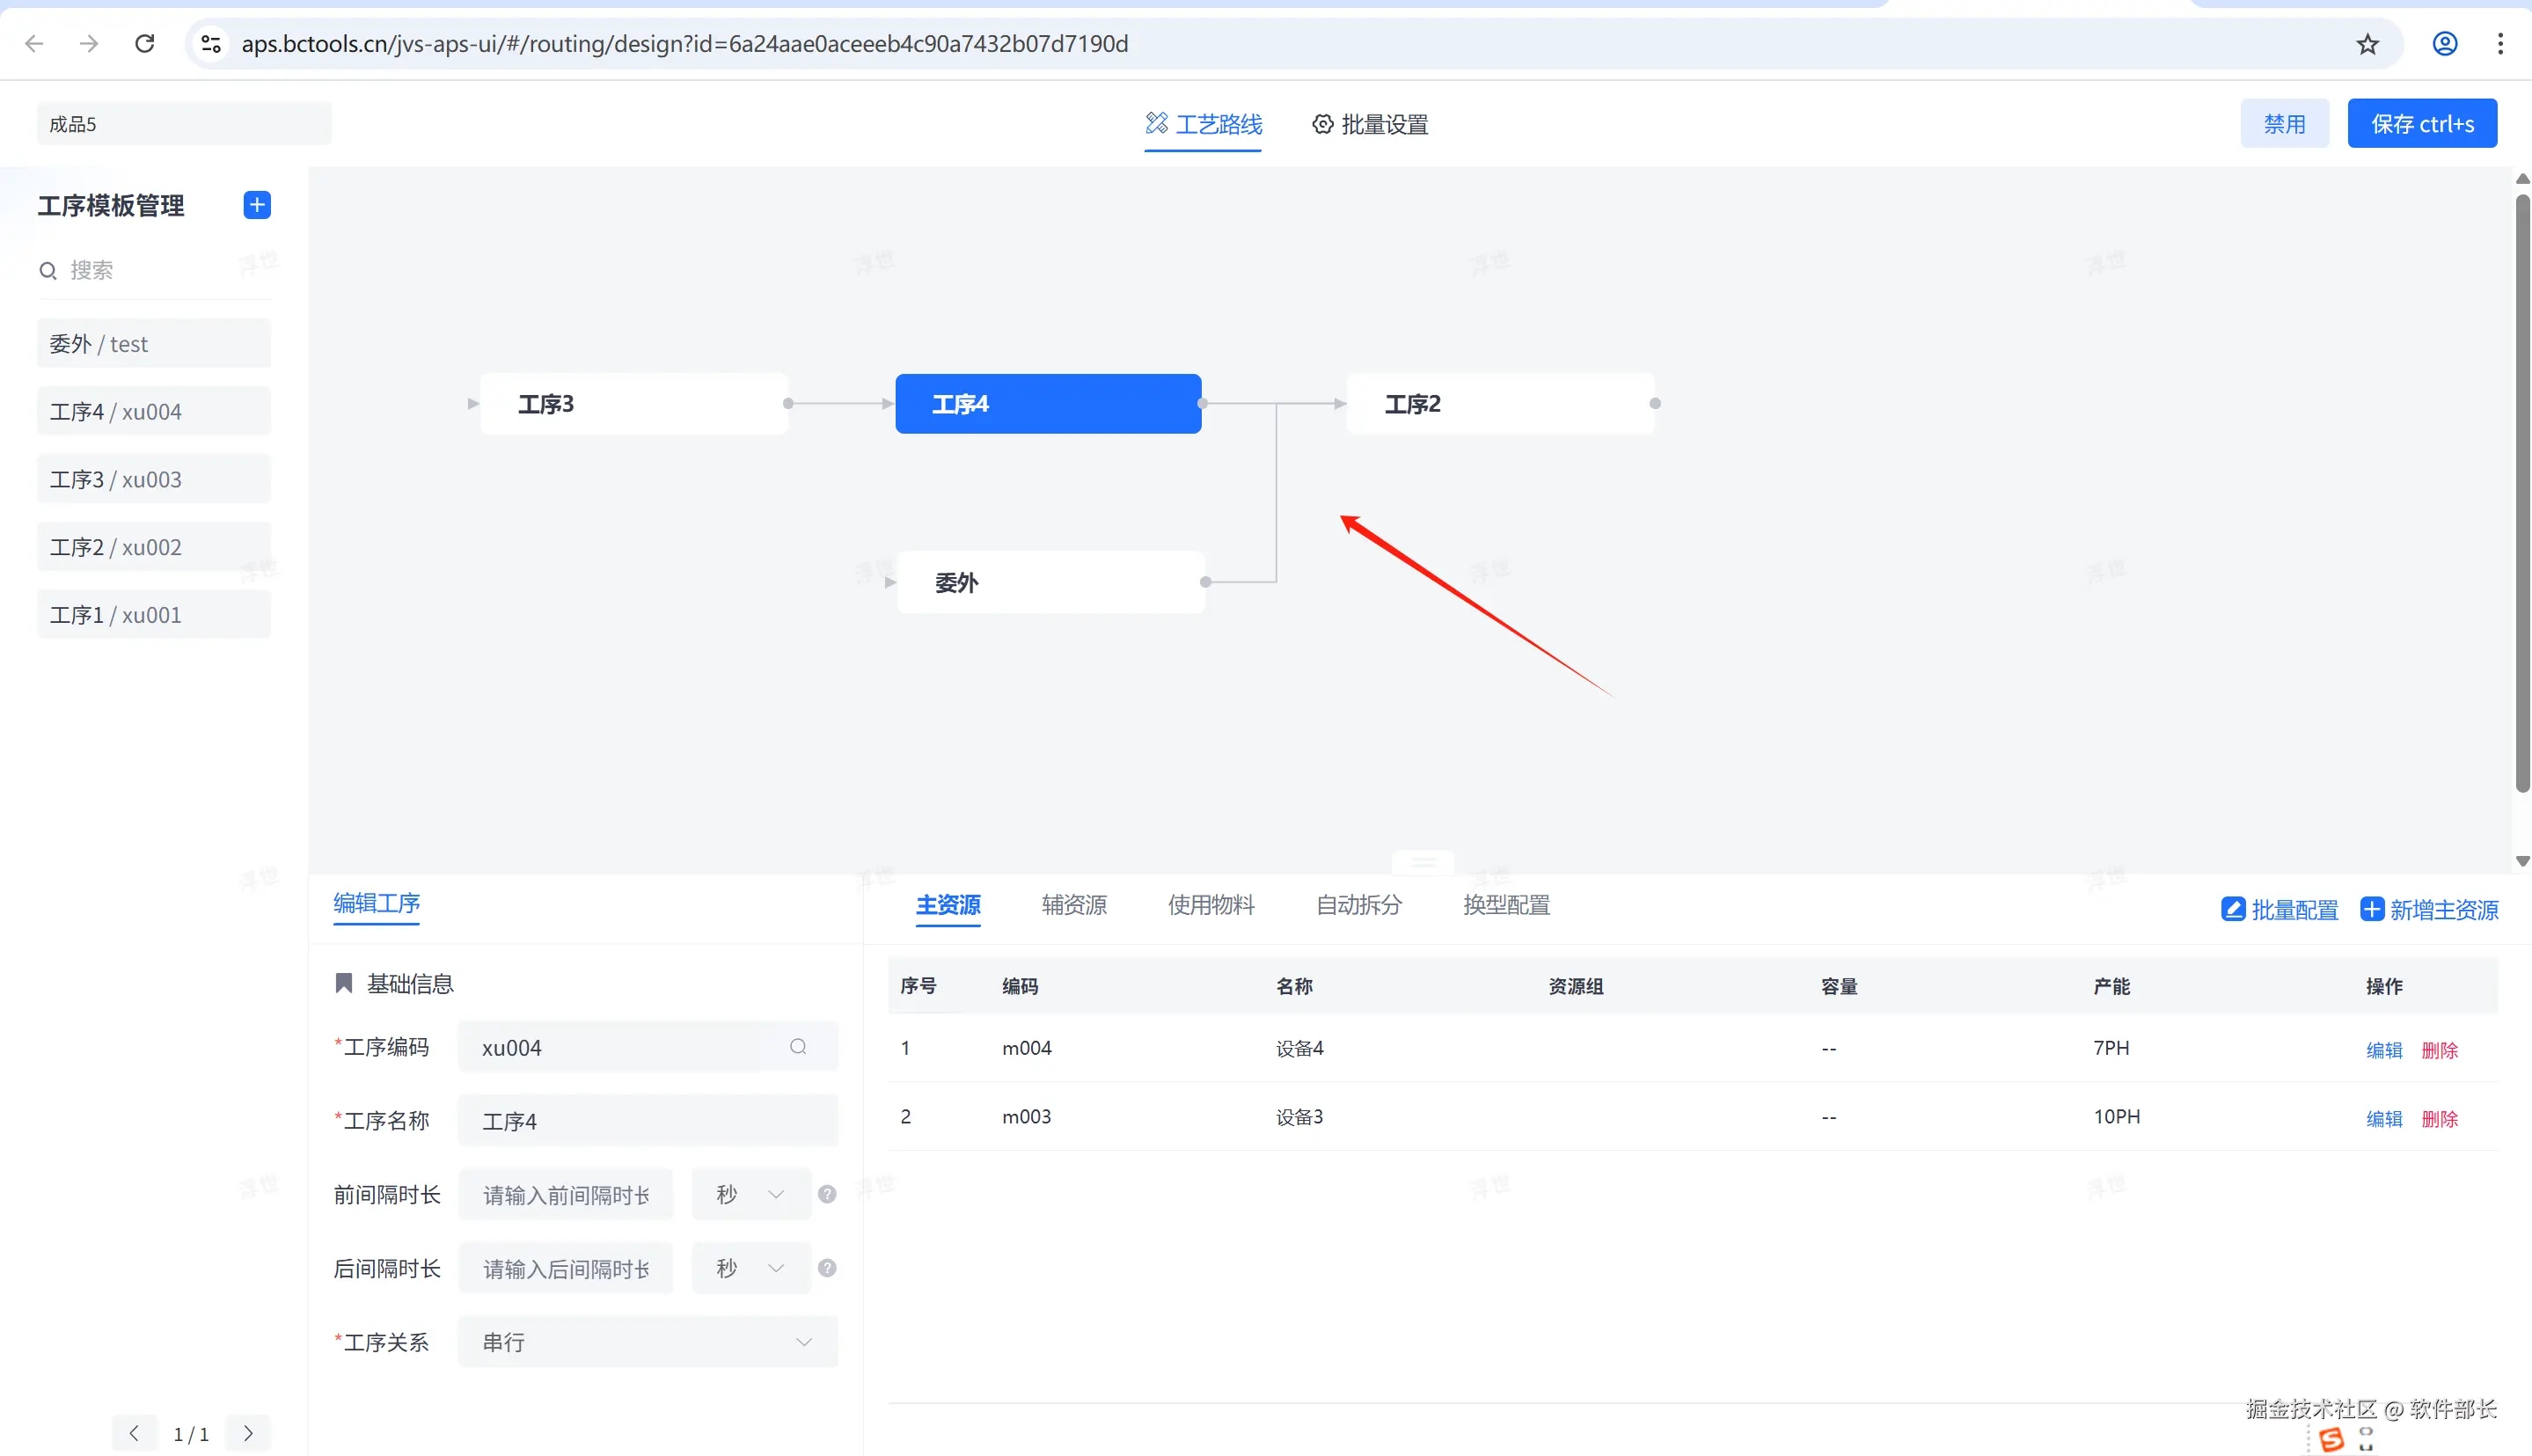Open 前间隔时长 unit dropdown (秒)
This screenshot has width=2532, height=1456.
tap(751, 1194)
